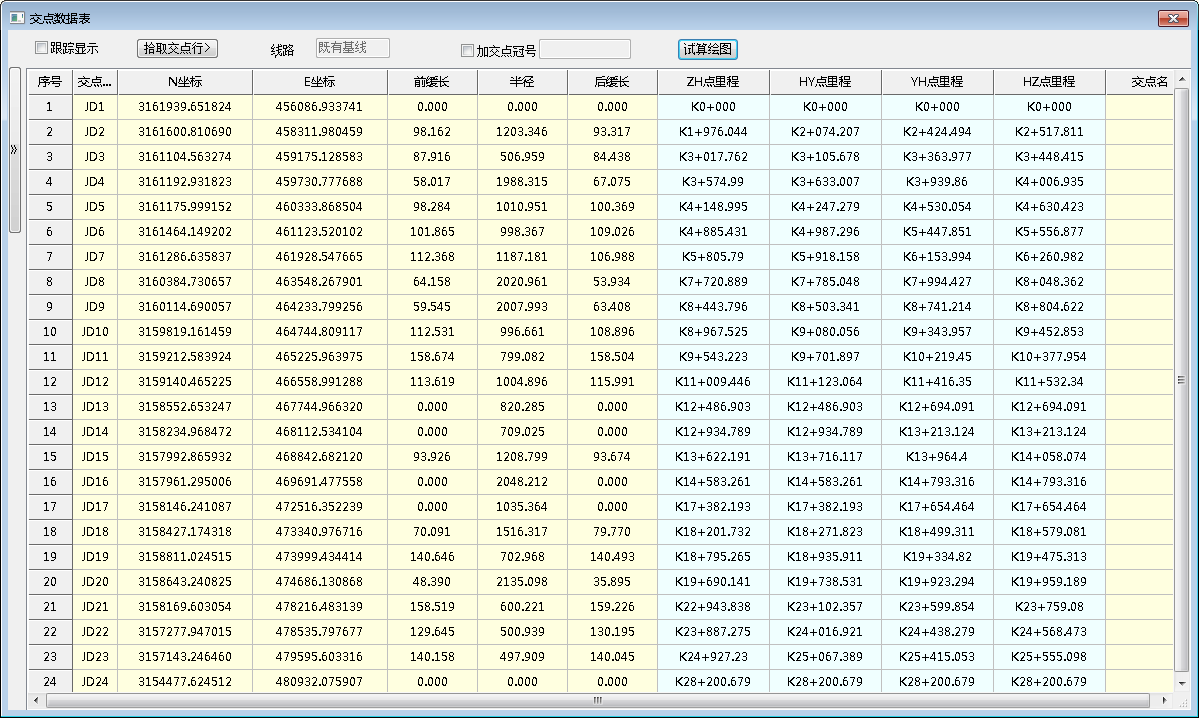Click the 试算绘图 button
1199x718 pixels.
tap(708, 49)
